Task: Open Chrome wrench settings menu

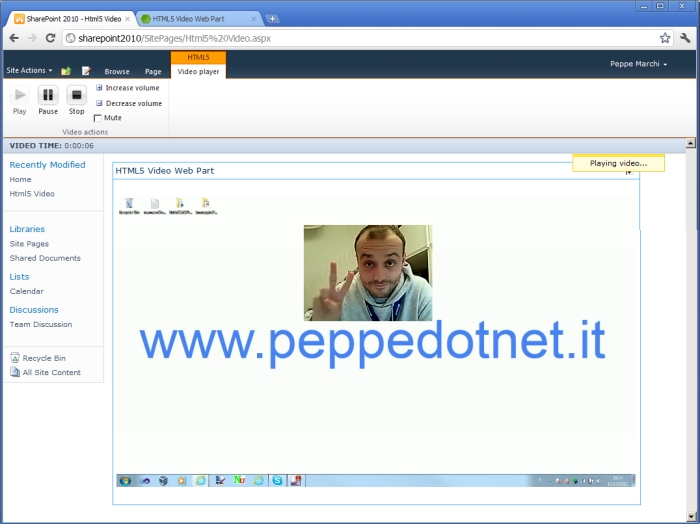Action: (685, 38)
